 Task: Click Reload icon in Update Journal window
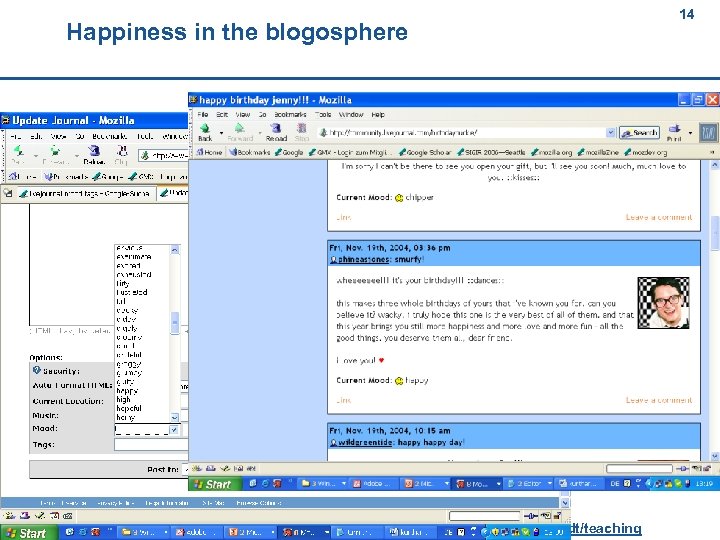(x=94, y=151)
